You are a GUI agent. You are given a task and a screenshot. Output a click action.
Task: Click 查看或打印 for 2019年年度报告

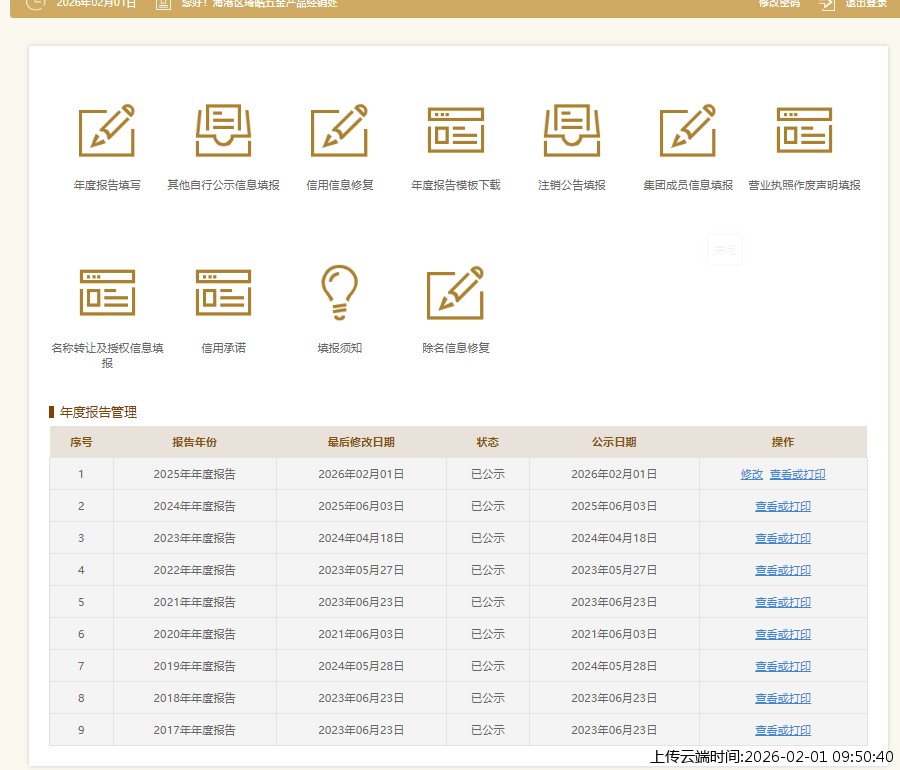click(x=783, y=666)
